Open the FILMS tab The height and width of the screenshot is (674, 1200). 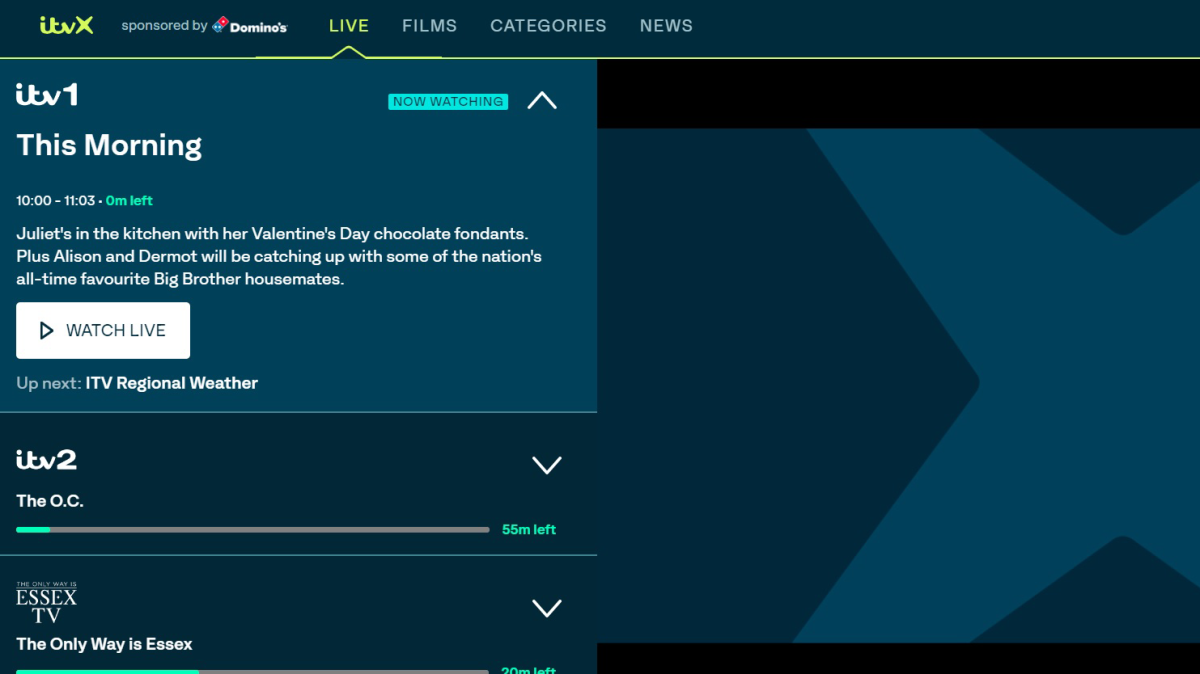[430, 26]
